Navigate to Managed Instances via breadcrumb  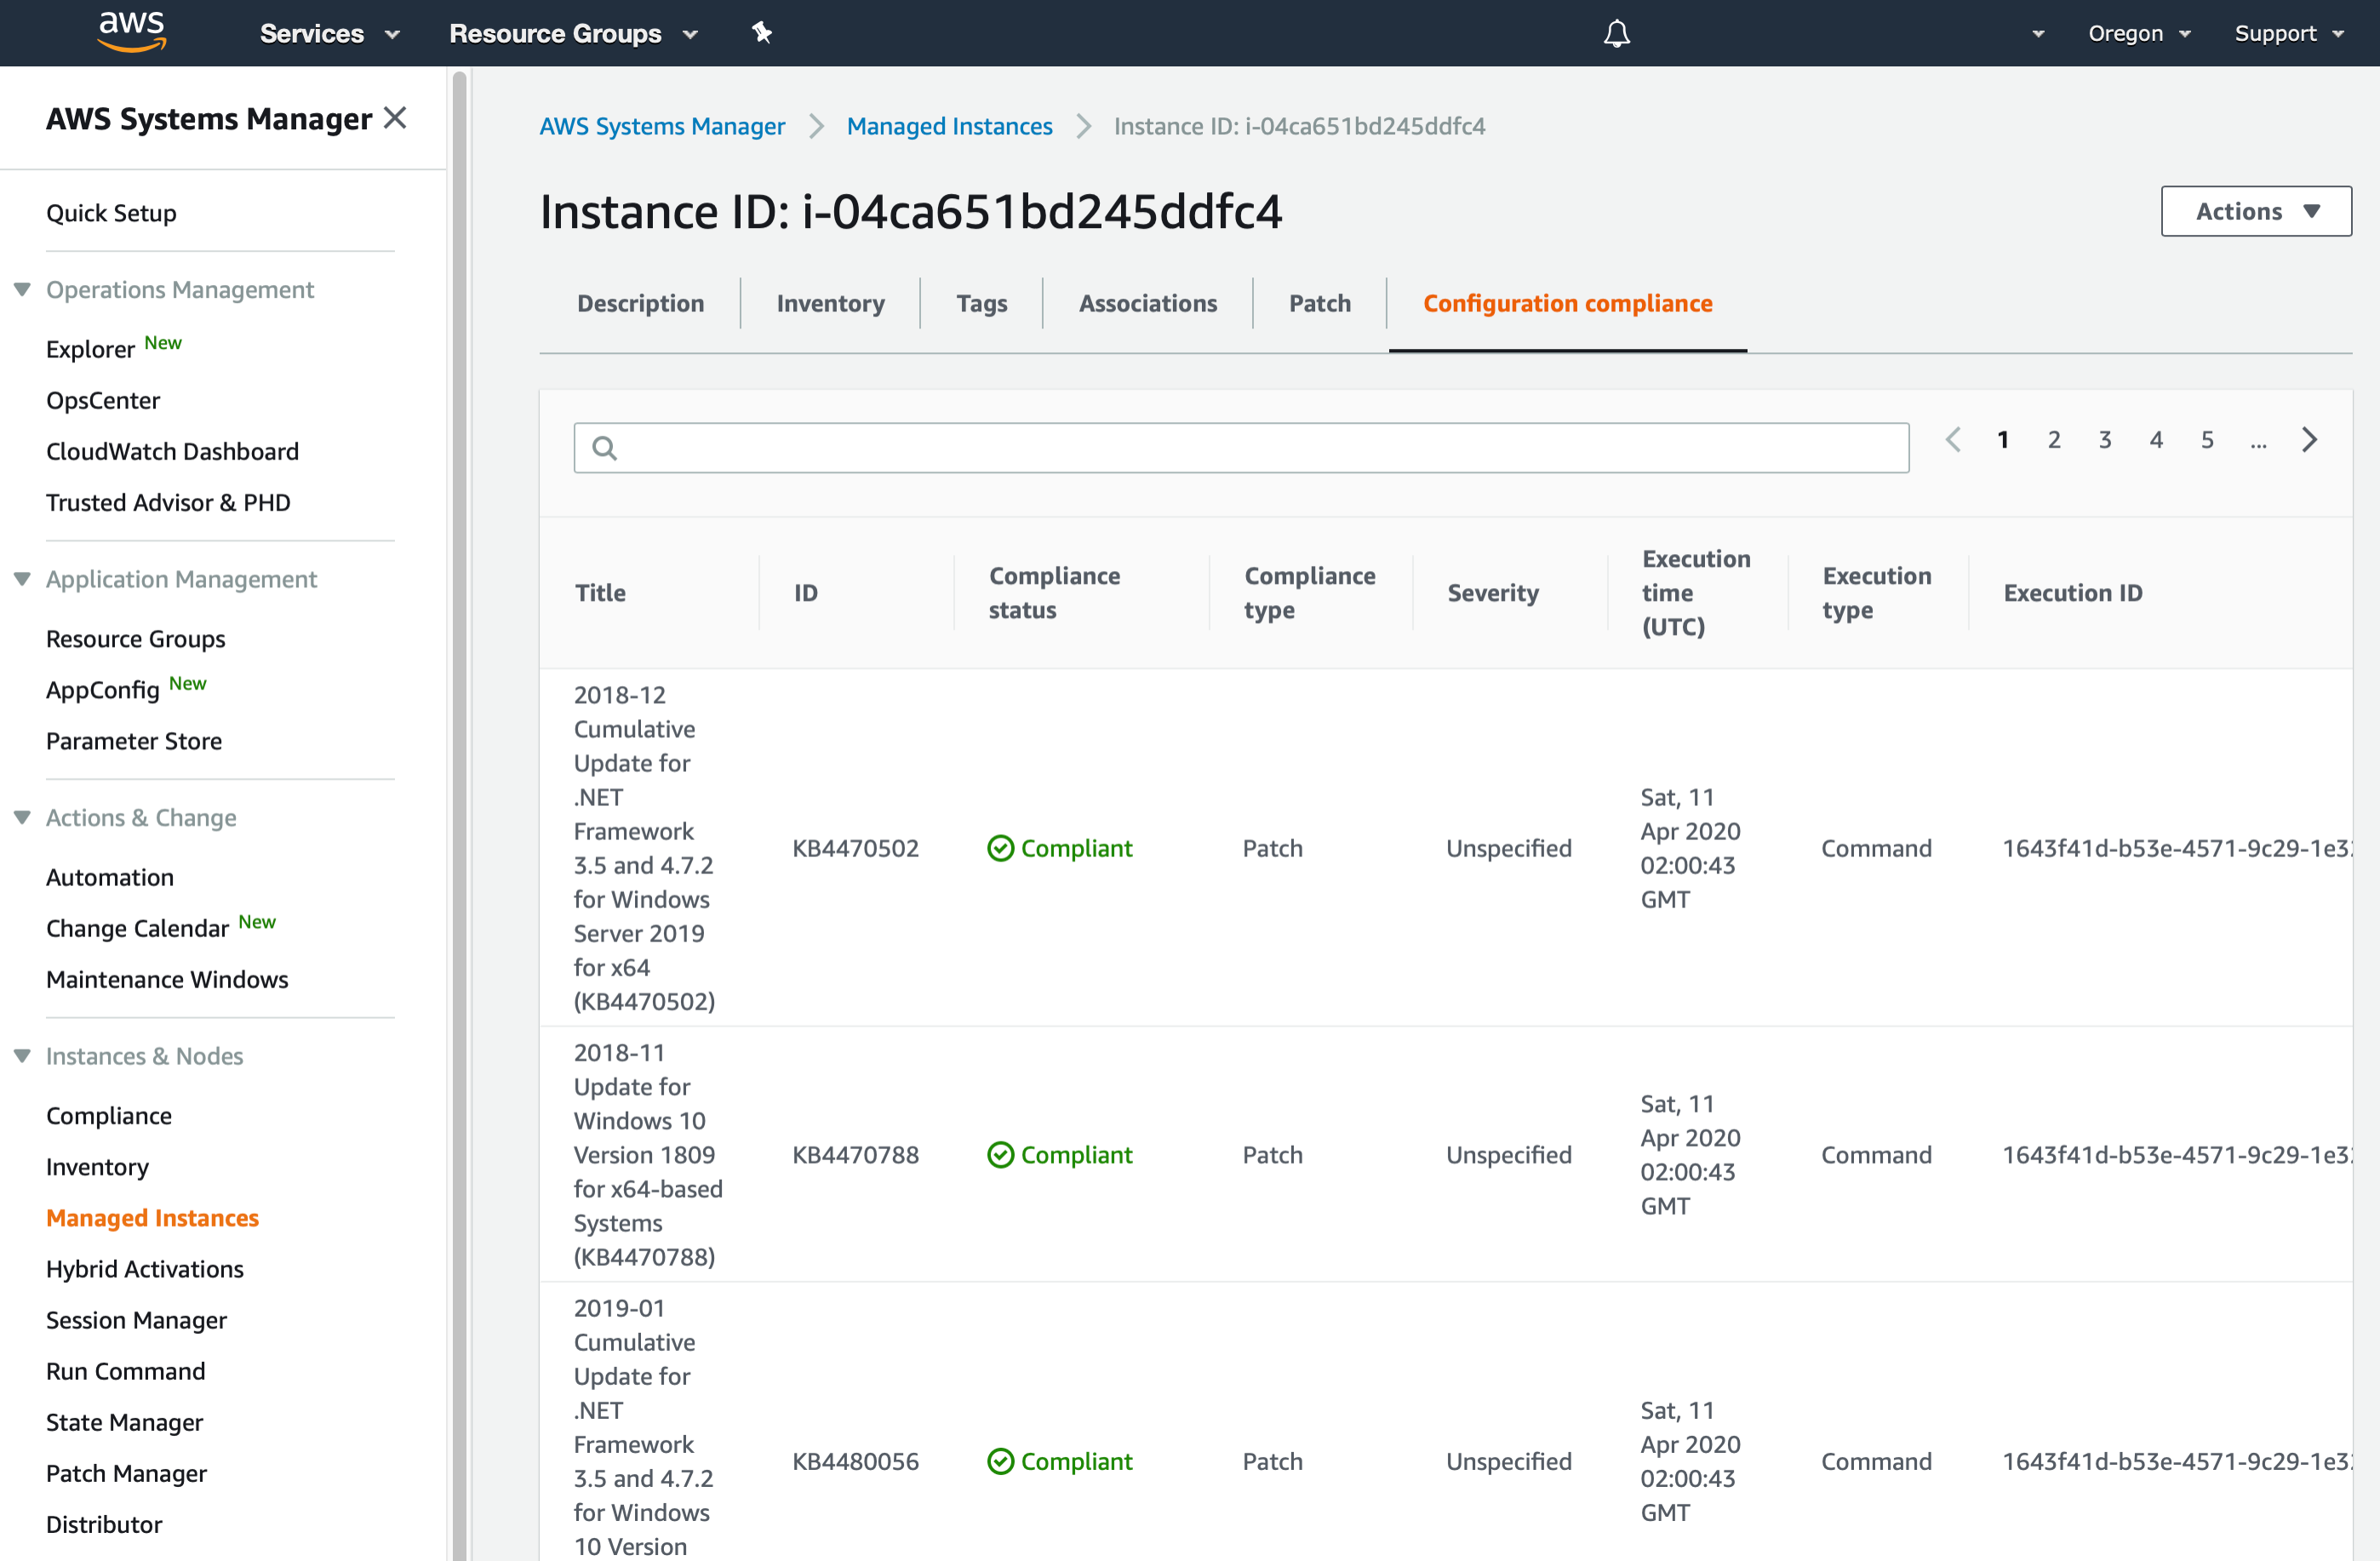[948, 126]
